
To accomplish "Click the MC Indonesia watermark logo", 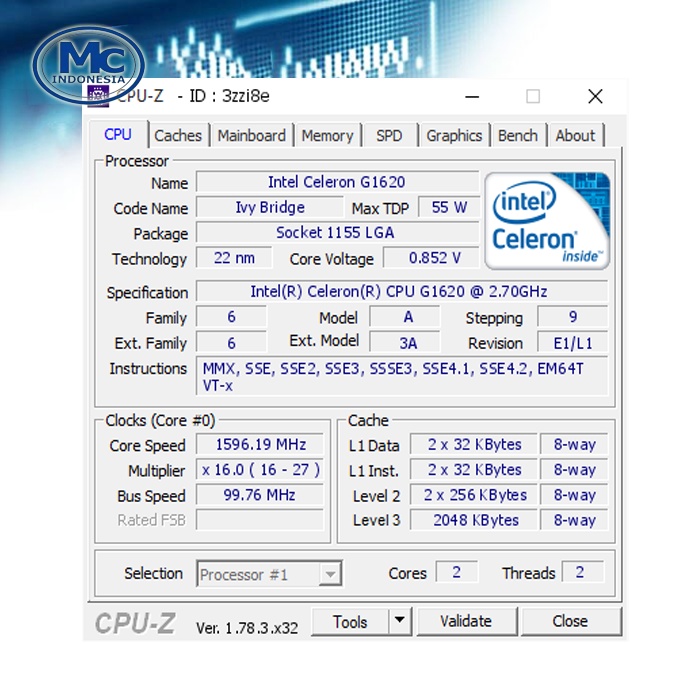I will tap(89, 67).
